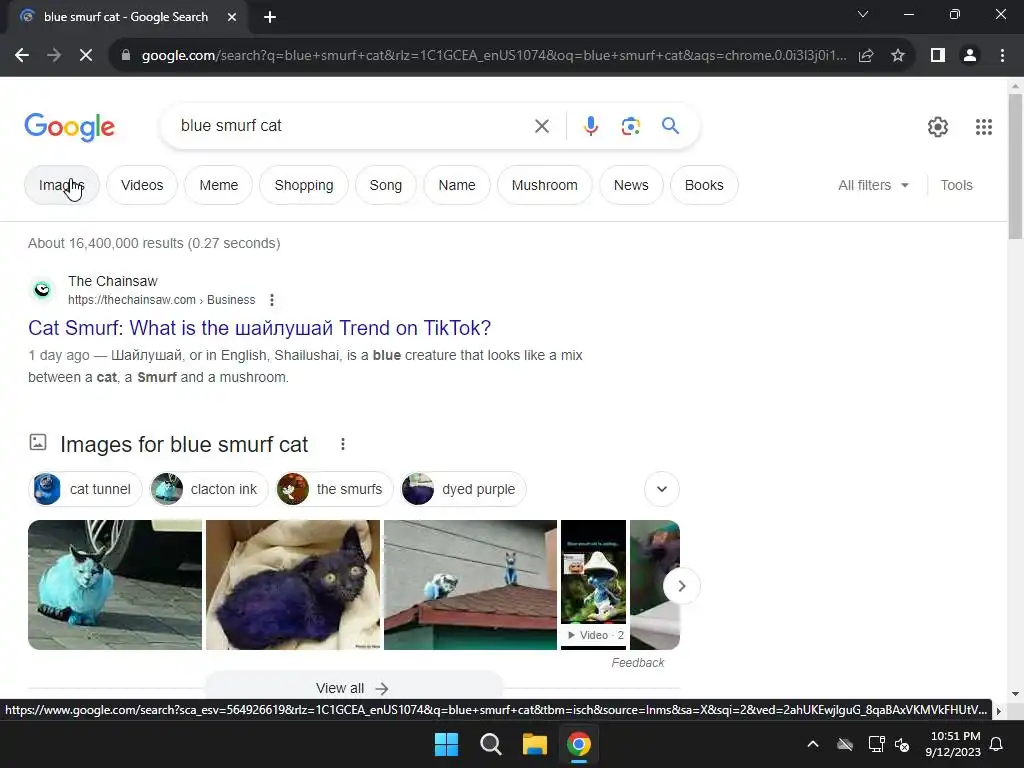Open the Cat Smurf TikTok trend article
1024x768 pixels.
(x=259, y=328)
